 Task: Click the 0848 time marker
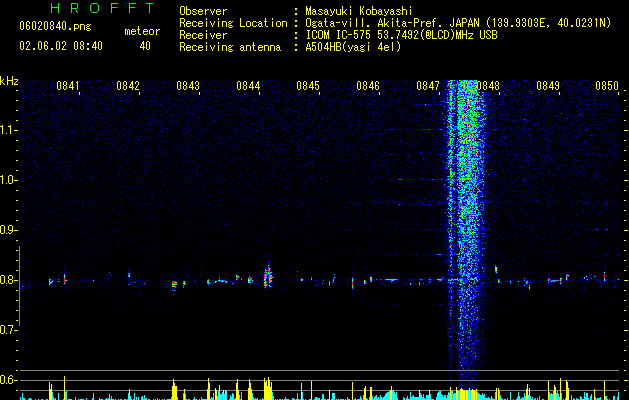488,86
